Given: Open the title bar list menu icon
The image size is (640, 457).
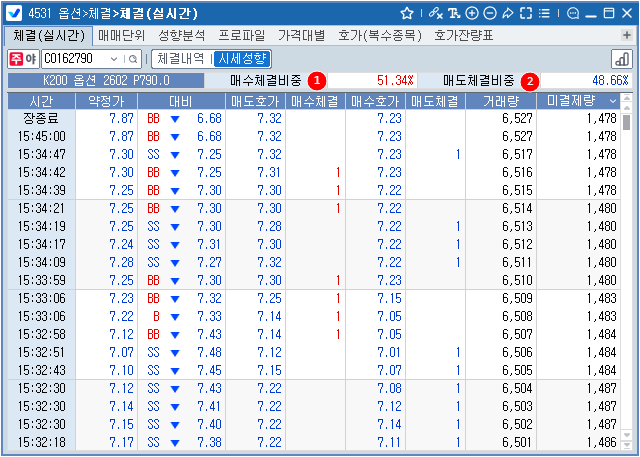Looking at the screenshot, I should [x=545, y=13].
